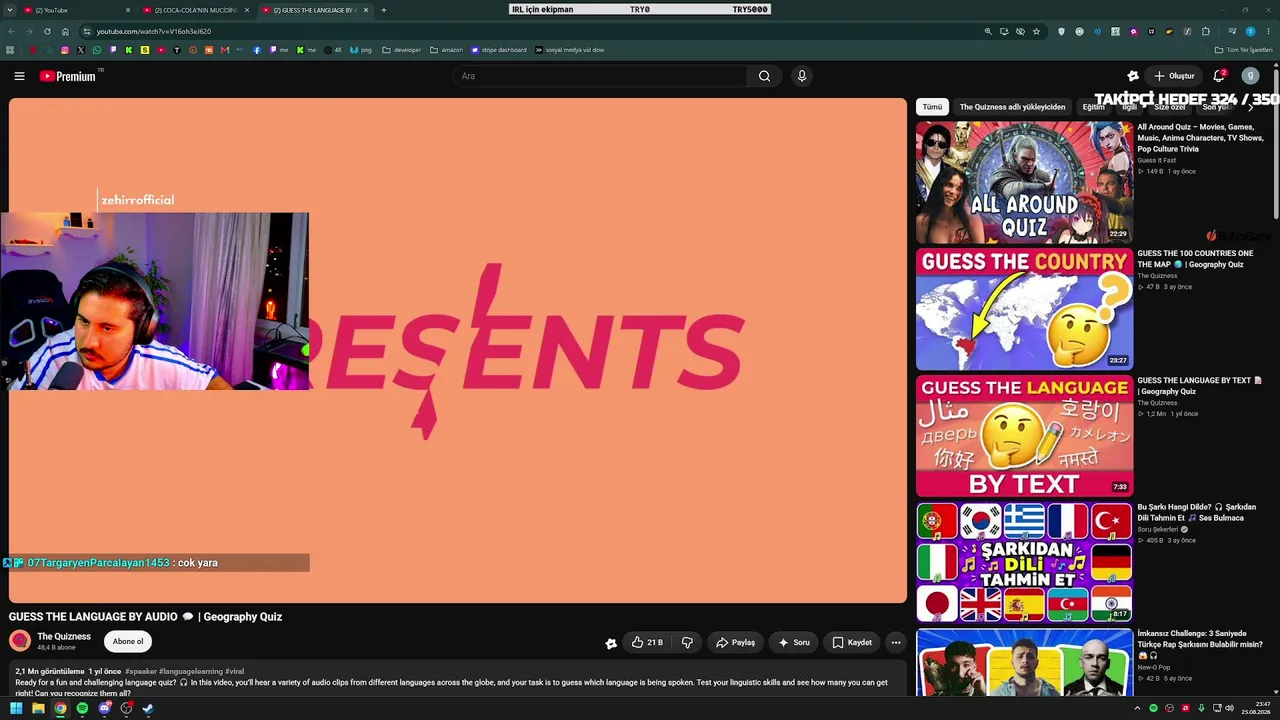Screen dimensions: 1280x720
Task: Open Chrome media controls icon
Action: 1232,31
